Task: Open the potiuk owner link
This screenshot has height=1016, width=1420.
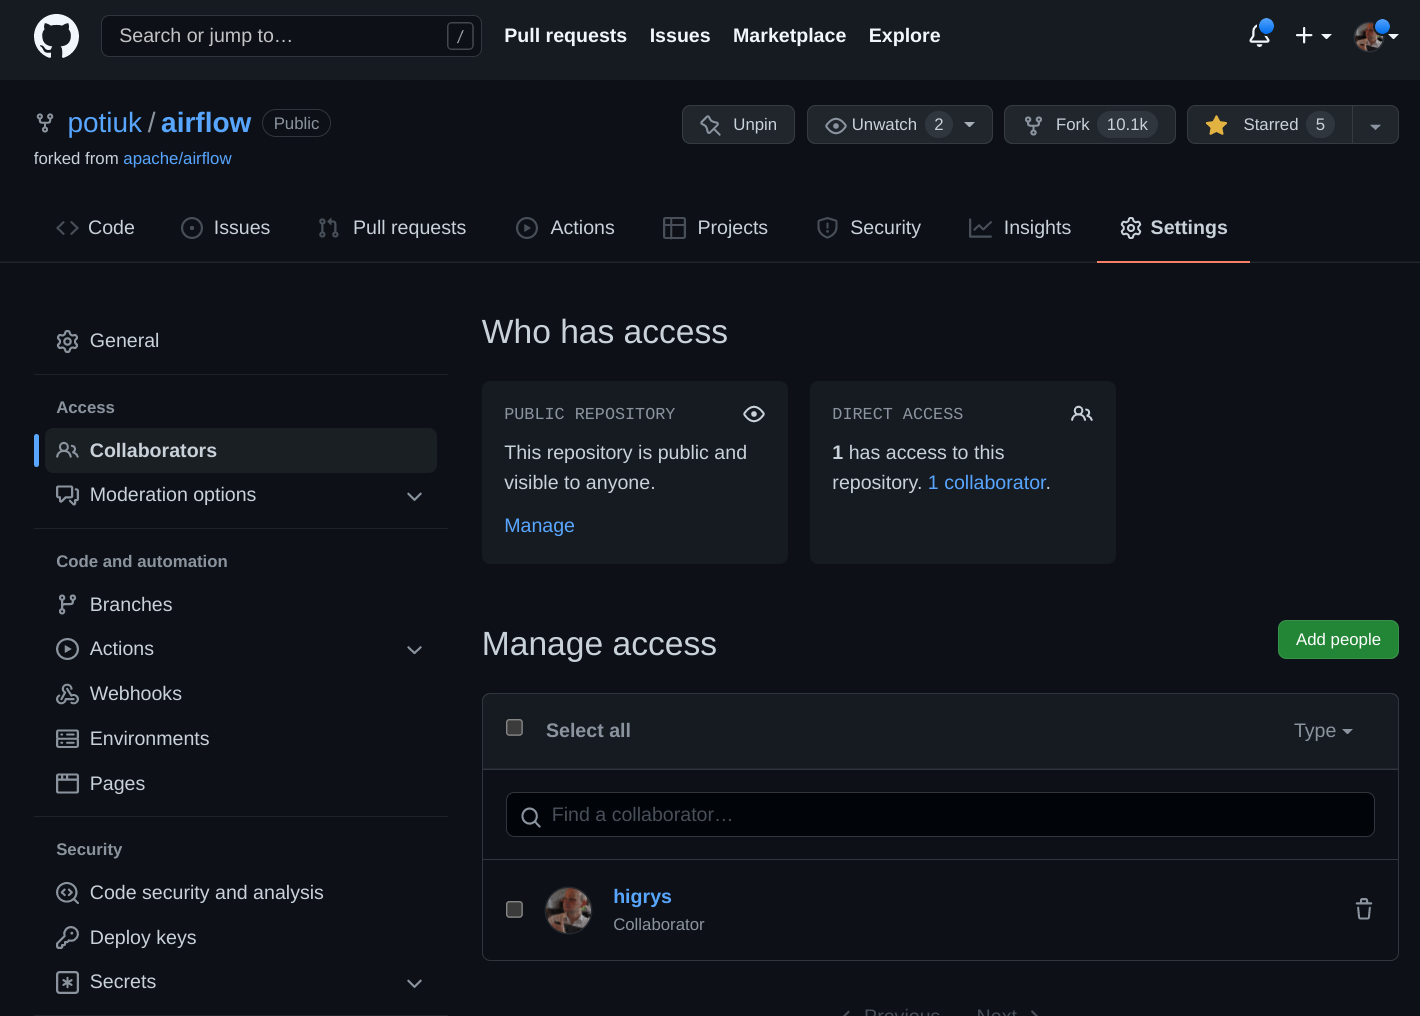Action: click(x=105, y=123)
